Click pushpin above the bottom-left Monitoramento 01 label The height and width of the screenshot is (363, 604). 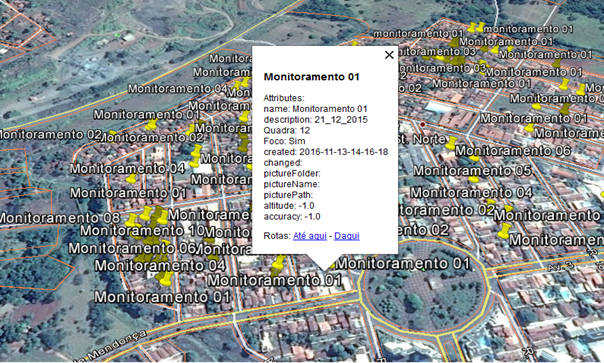point(166,279)
